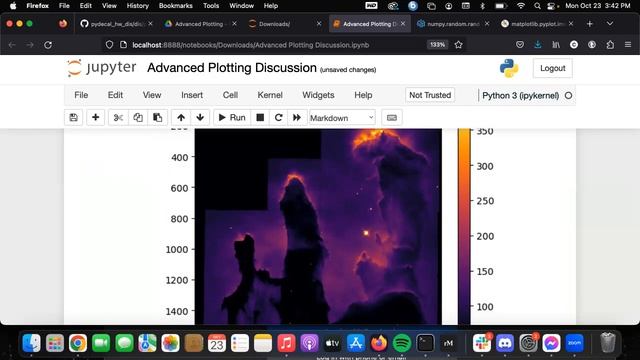Open Spotify from the Dock
This screenshot has width=640, height=360.
pos(402,343)
